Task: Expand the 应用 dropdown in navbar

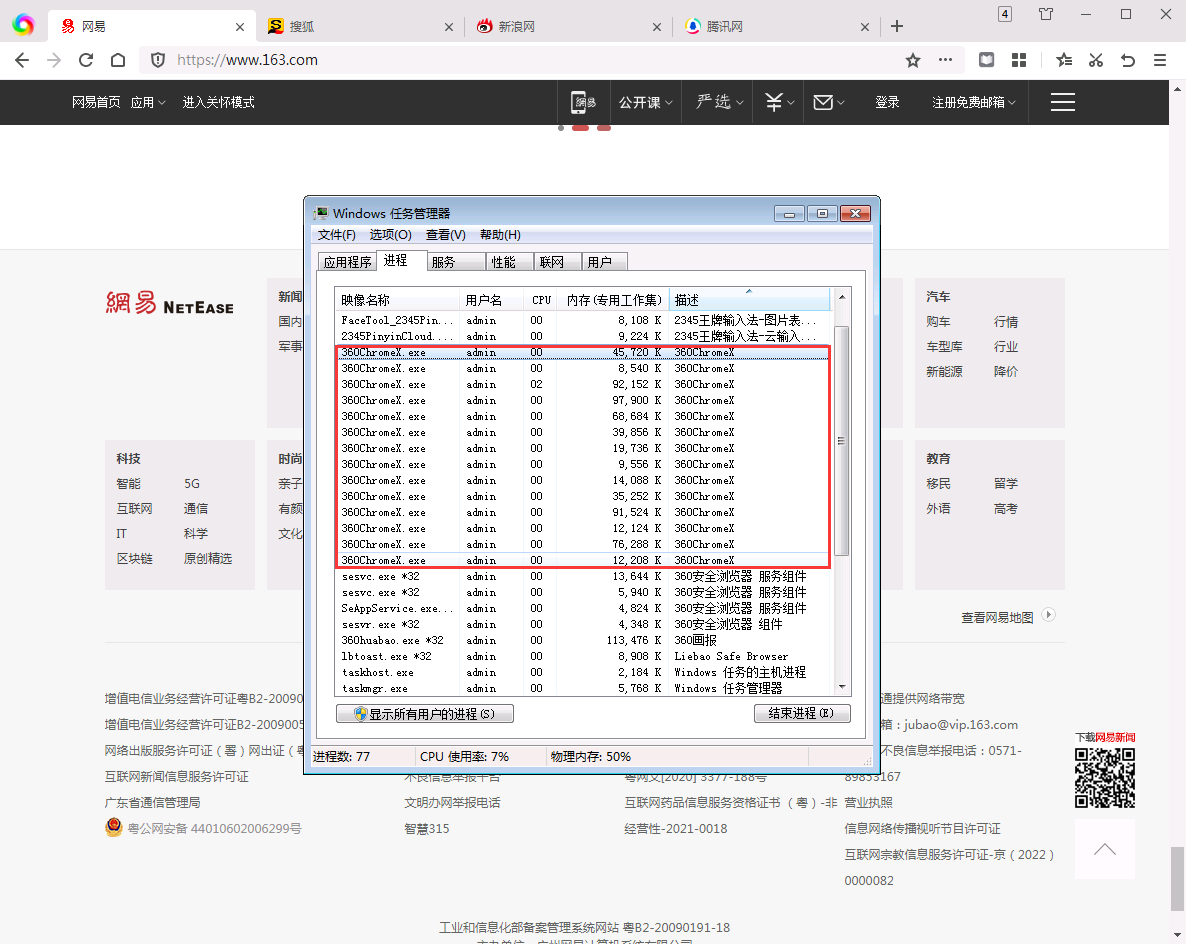Action: (147, 102)
